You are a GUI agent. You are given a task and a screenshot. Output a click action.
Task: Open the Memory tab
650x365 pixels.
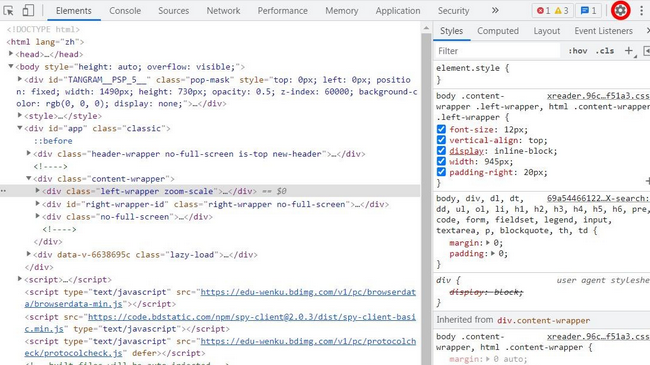pyautogui.click(x=342, y=11)
